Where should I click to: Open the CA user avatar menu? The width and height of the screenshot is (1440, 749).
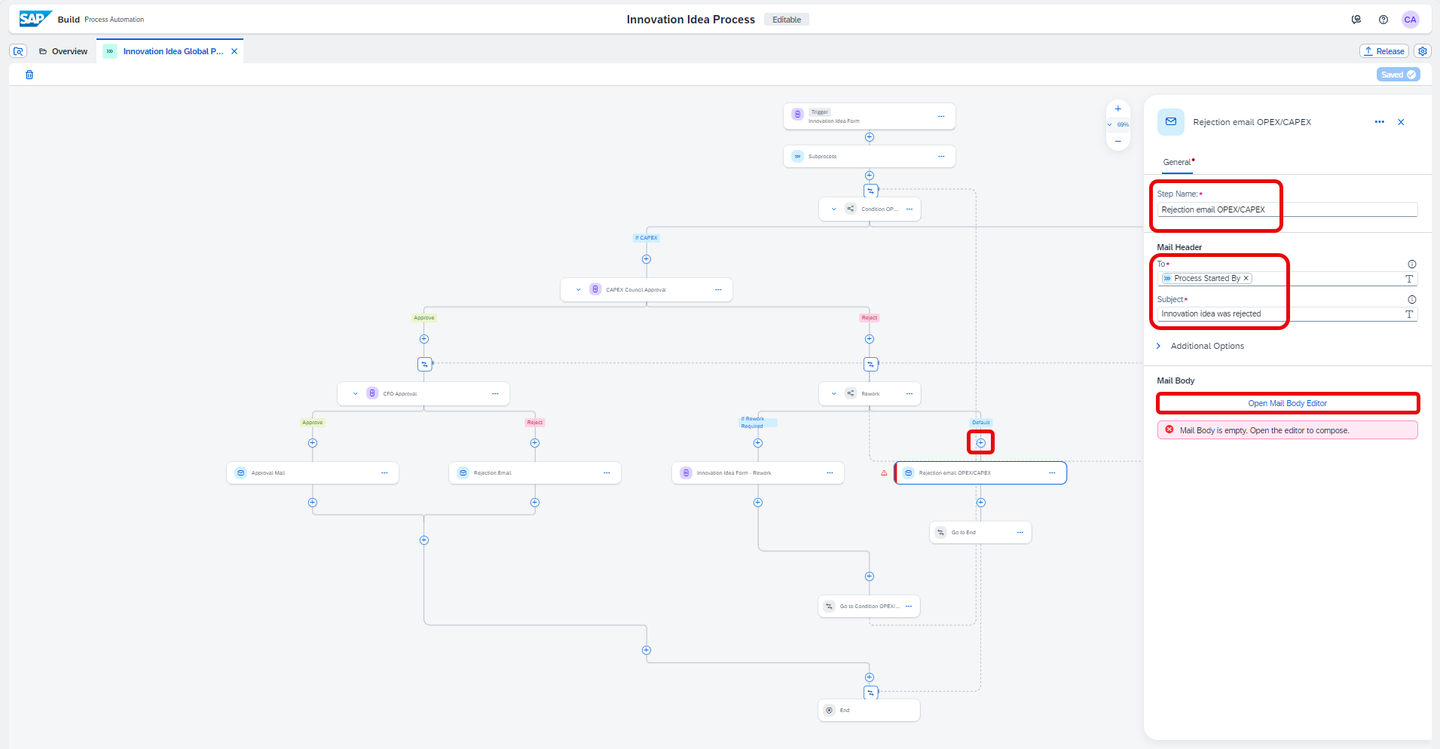1410,19
